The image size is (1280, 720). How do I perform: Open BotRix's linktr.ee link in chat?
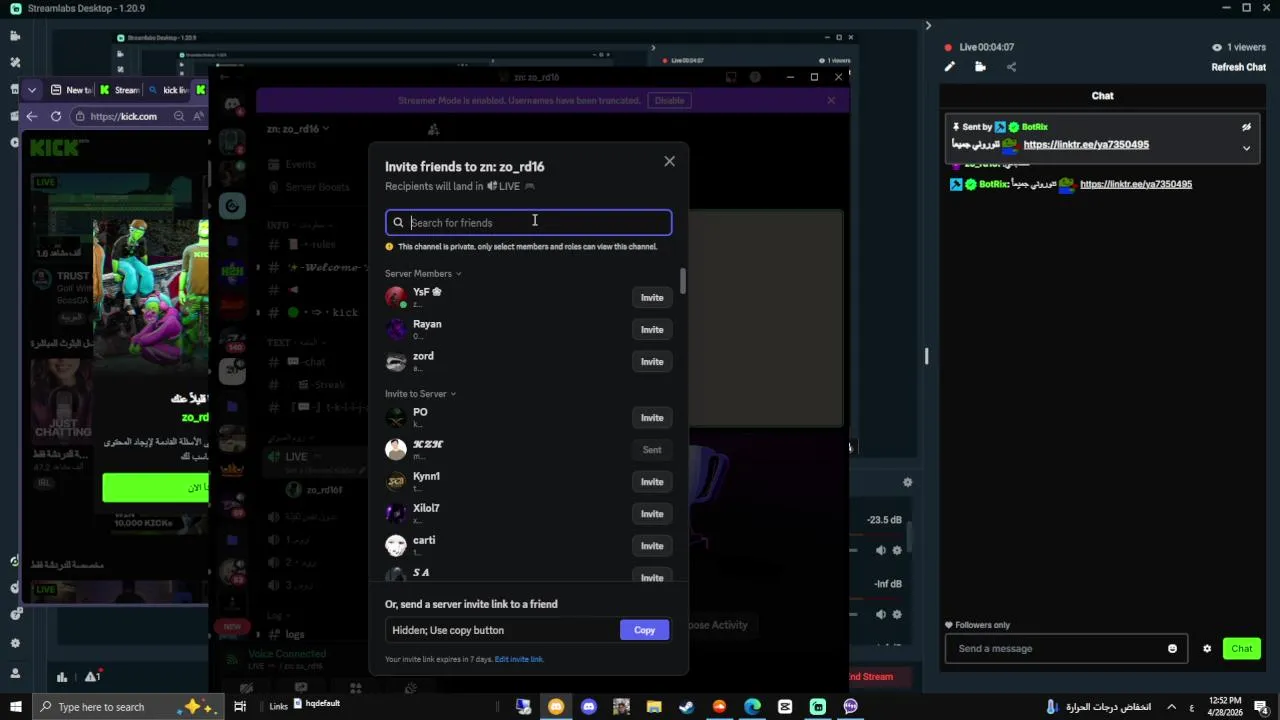[1136, 184]
